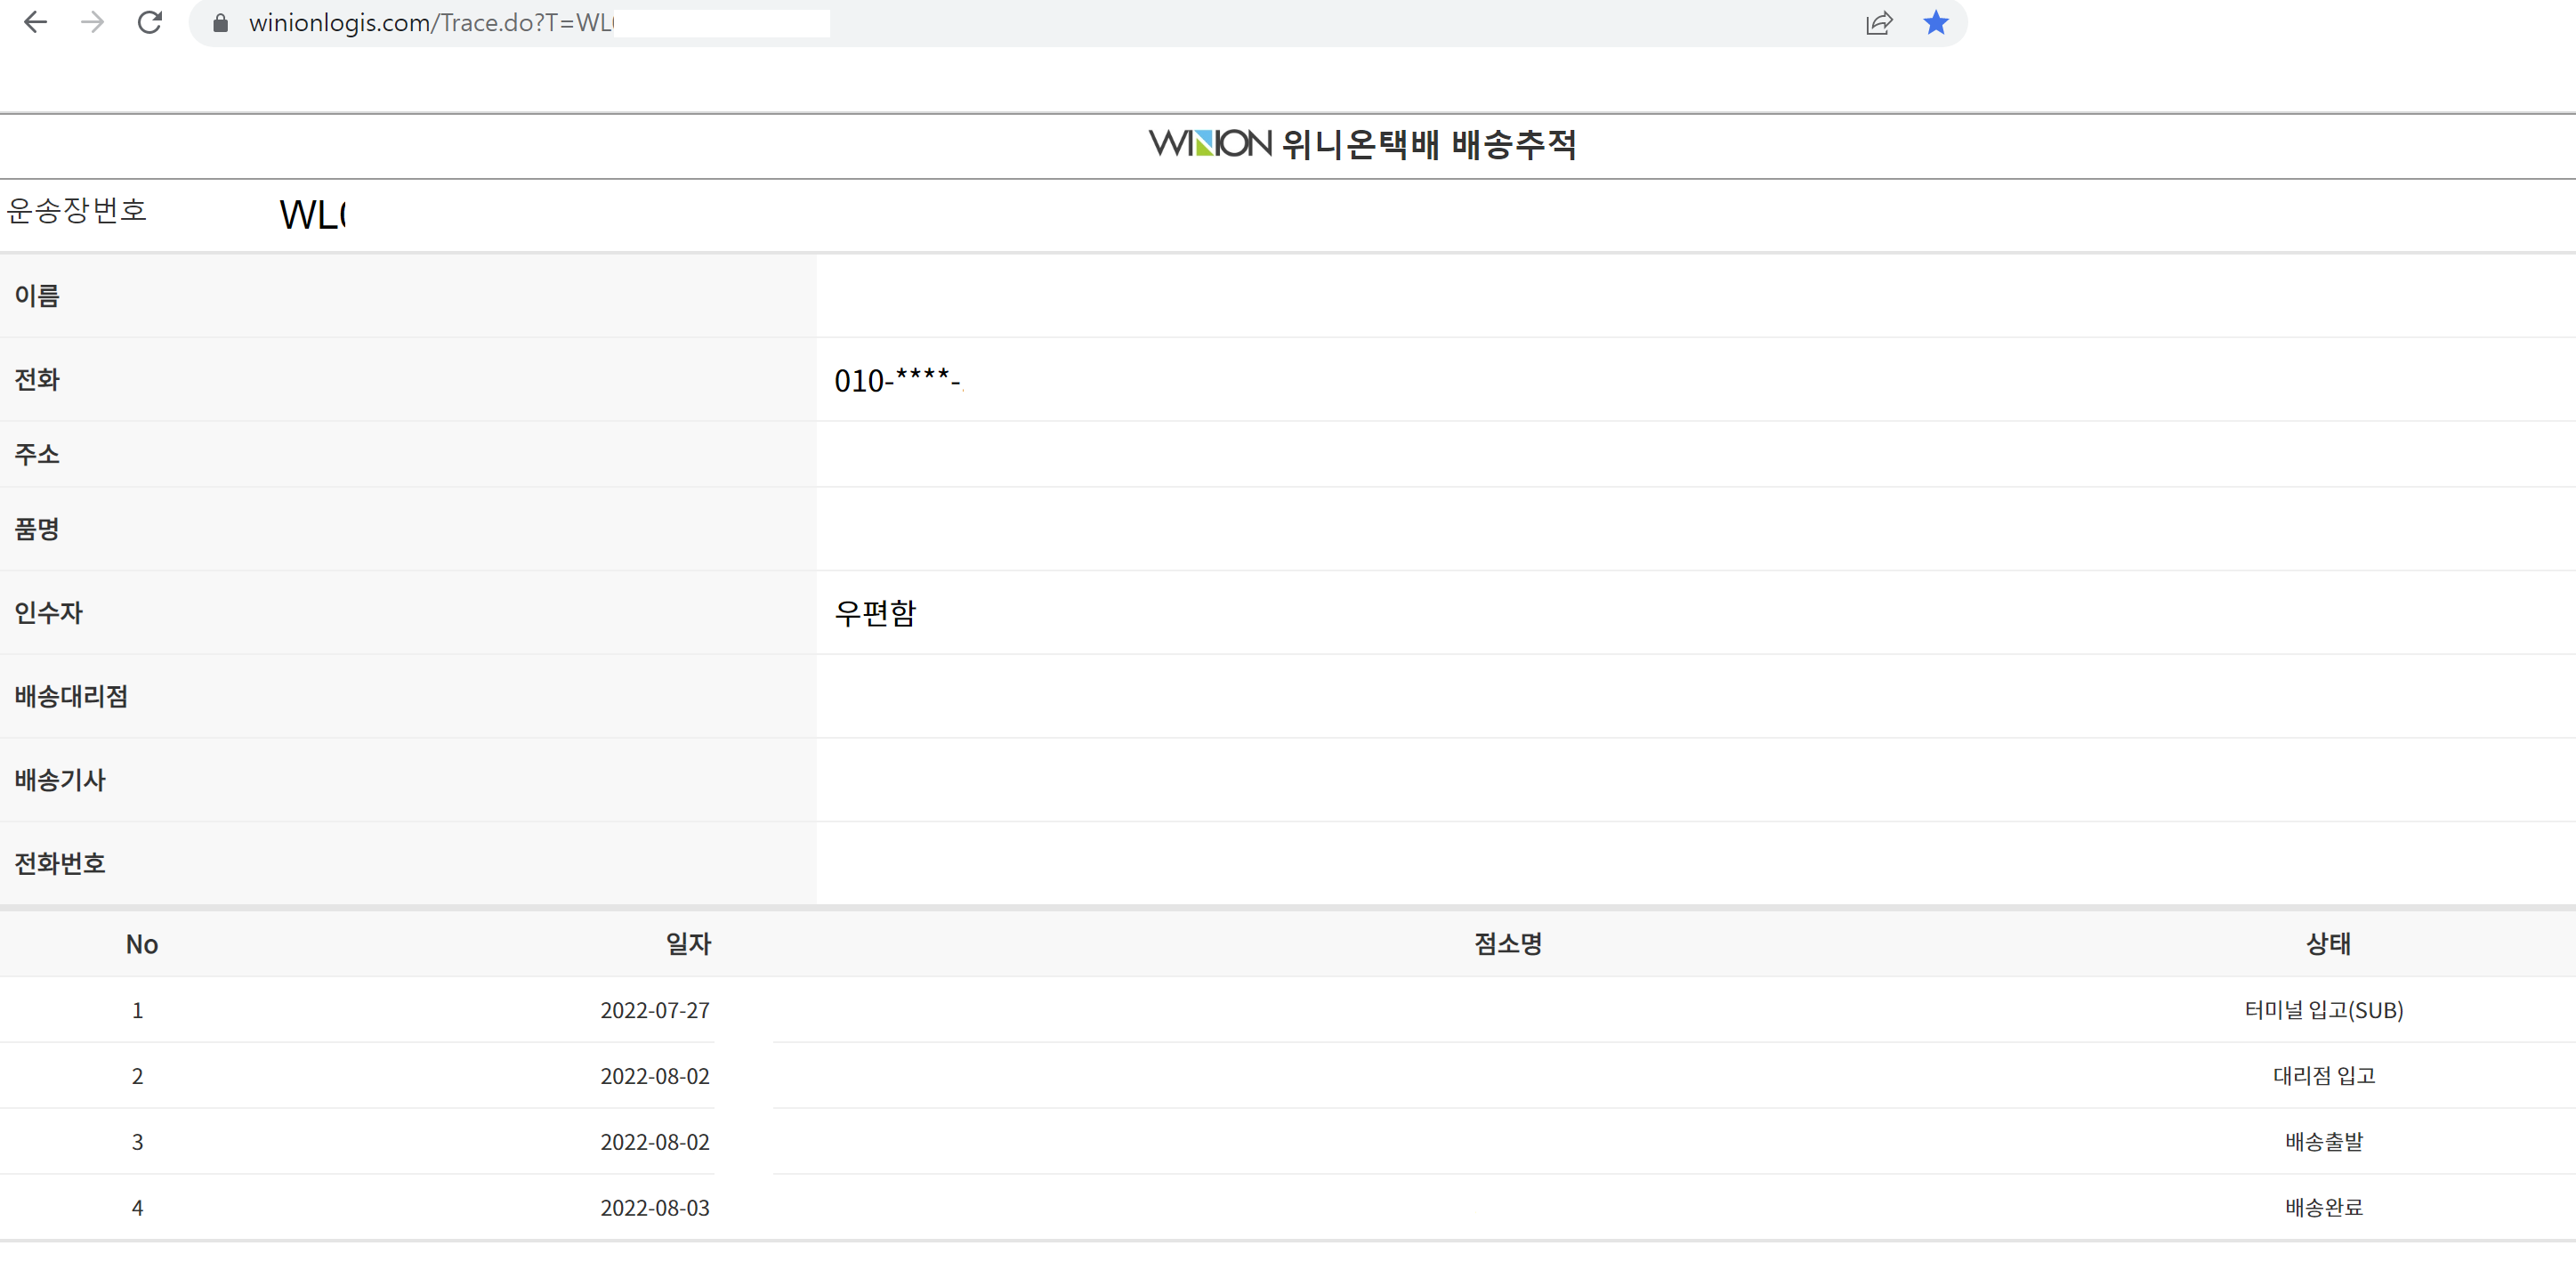Image resolution: width=2576 pixels, height=1262 pixels.
Task: Click the date 2022-08-03
Action: coord(655,1208)
